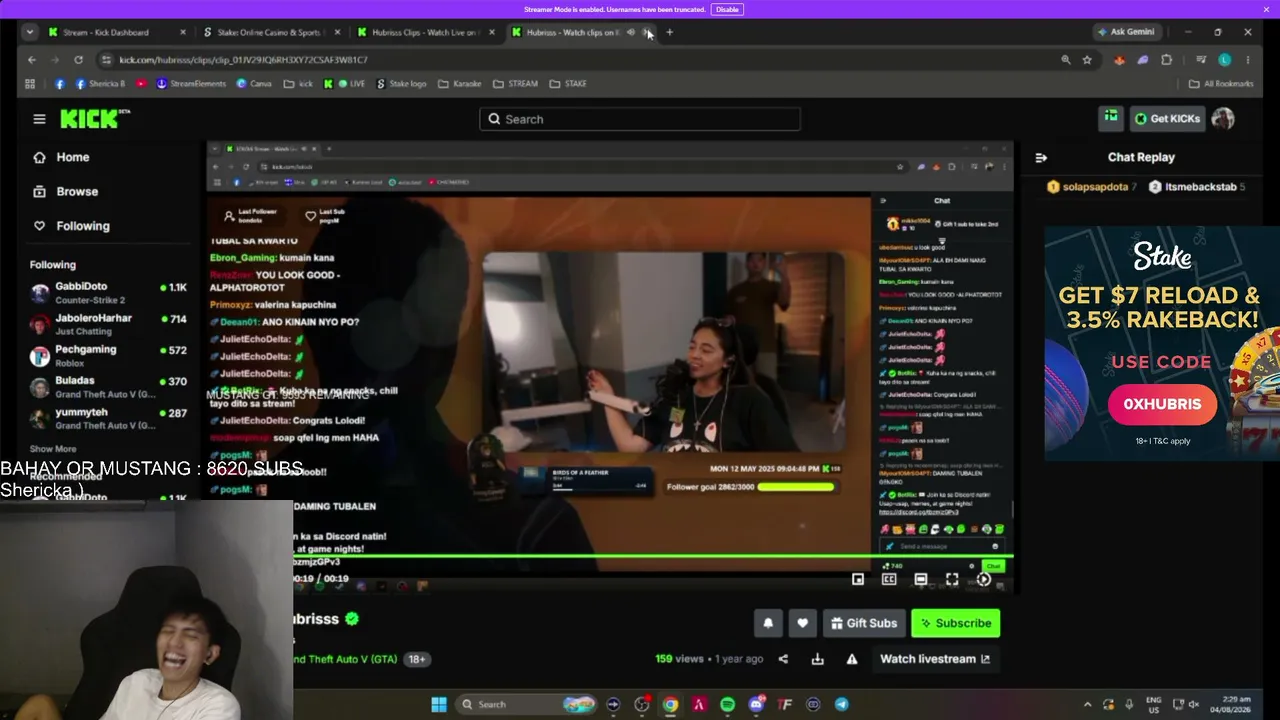This screenshot has height=720, width=1280.
Task: Reload the page in Chrome
Action: point(78,60)
